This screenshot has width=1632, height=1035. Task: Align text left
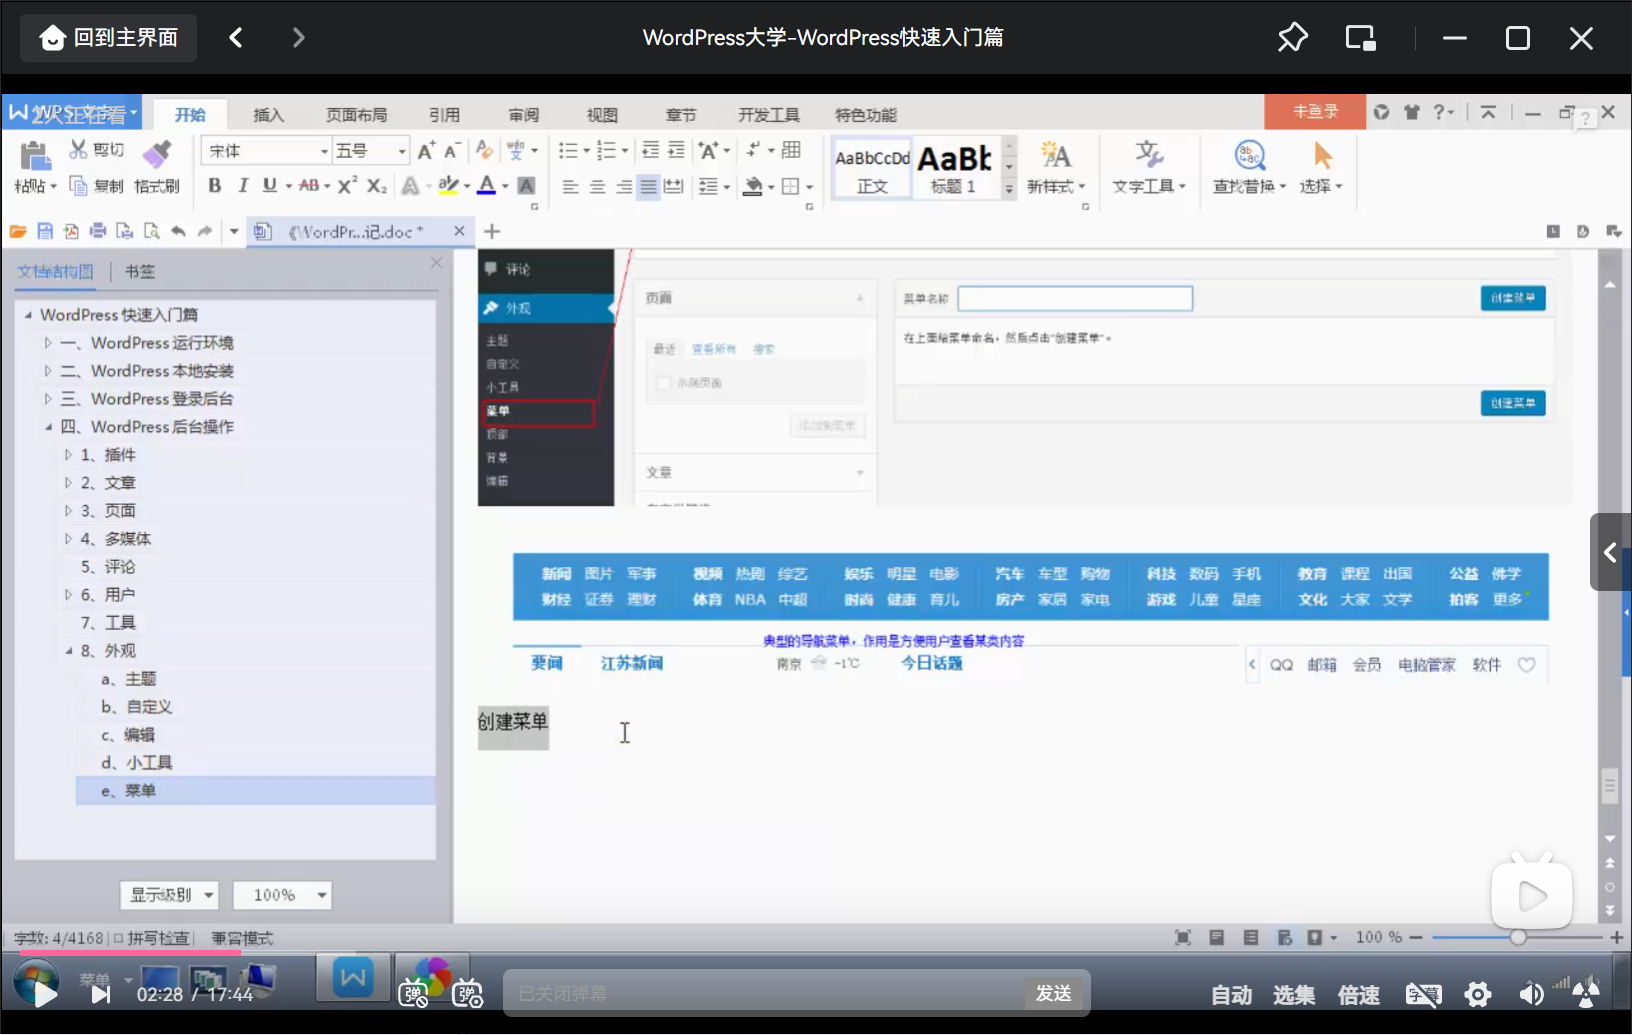click(x=570, y=186)
